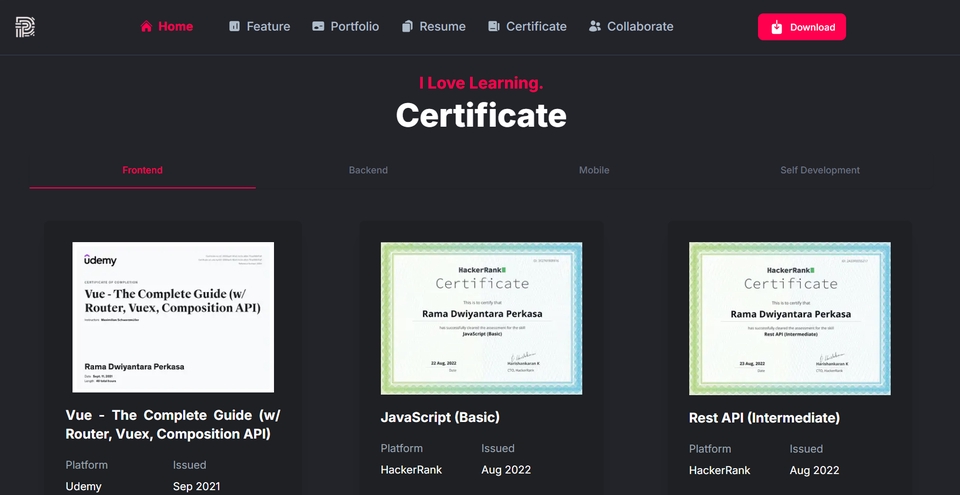Open the Portfolio nav link
Viewport: 960px width, 495px height.
click(x=345, y=26)
